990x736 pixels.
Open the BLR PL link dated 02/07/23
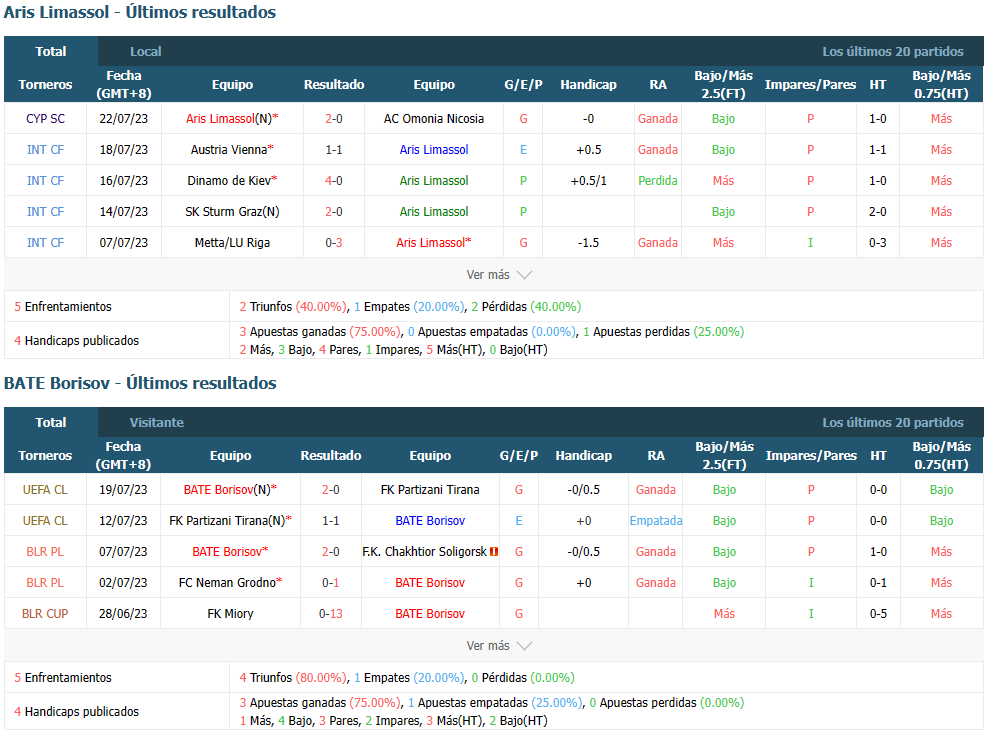45,583
